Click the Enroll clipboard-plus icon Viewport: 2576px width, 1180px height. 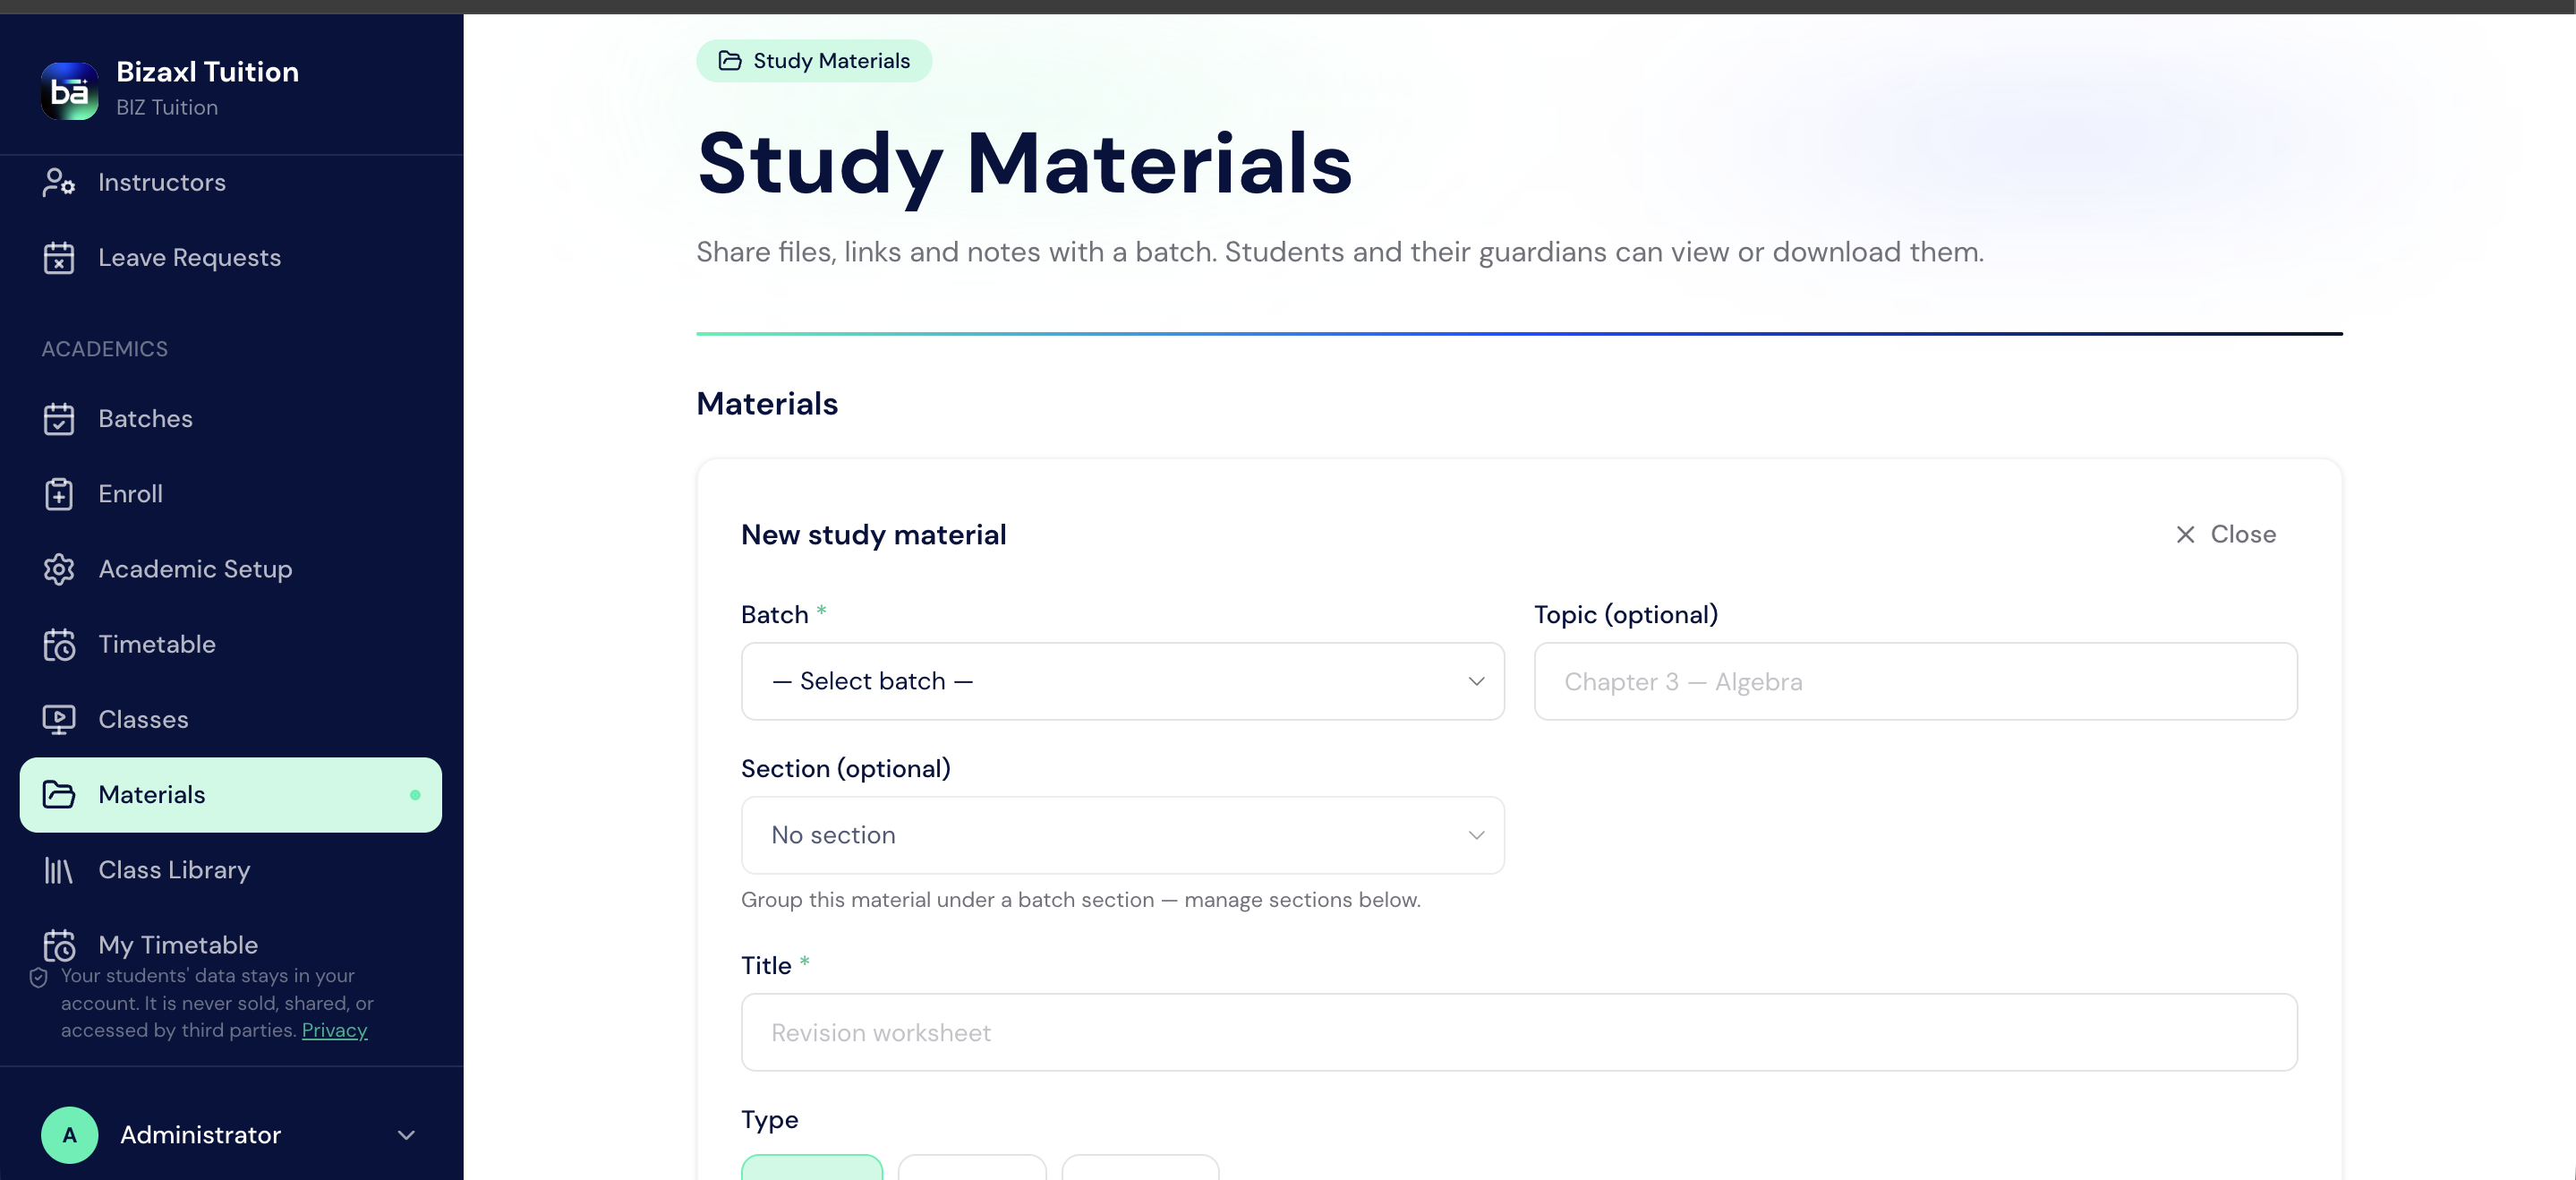tap(59, 494)
